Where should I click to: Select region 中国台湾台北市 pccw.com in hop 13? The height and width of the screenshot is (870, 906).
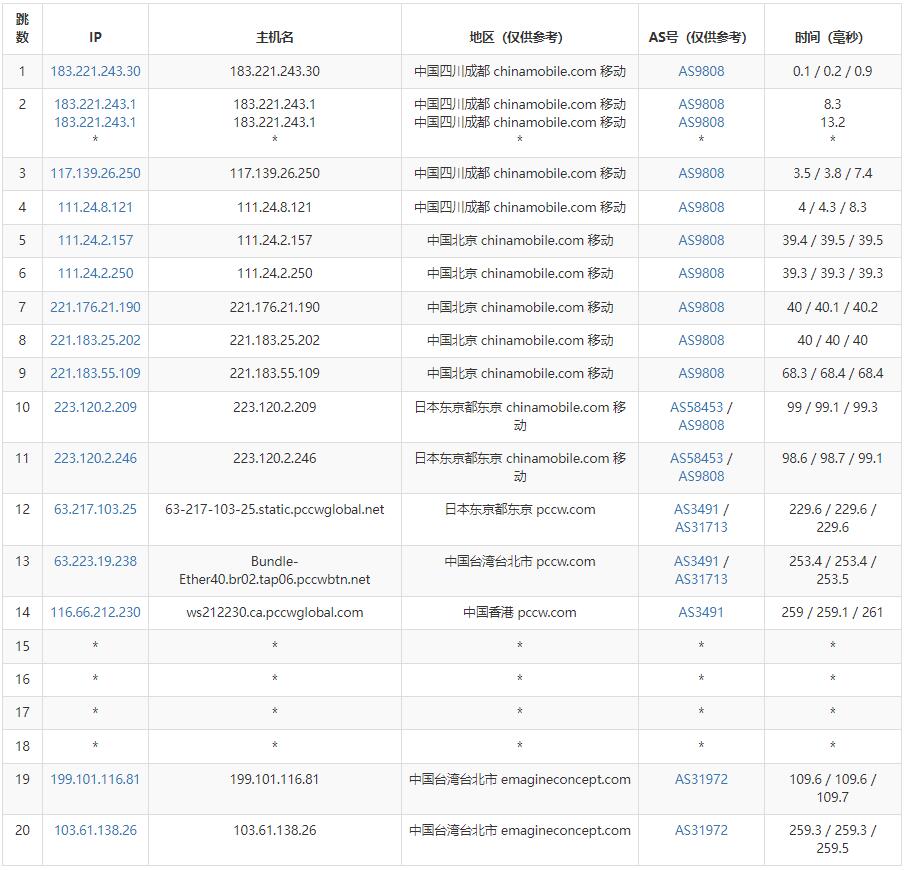[520, 562]
